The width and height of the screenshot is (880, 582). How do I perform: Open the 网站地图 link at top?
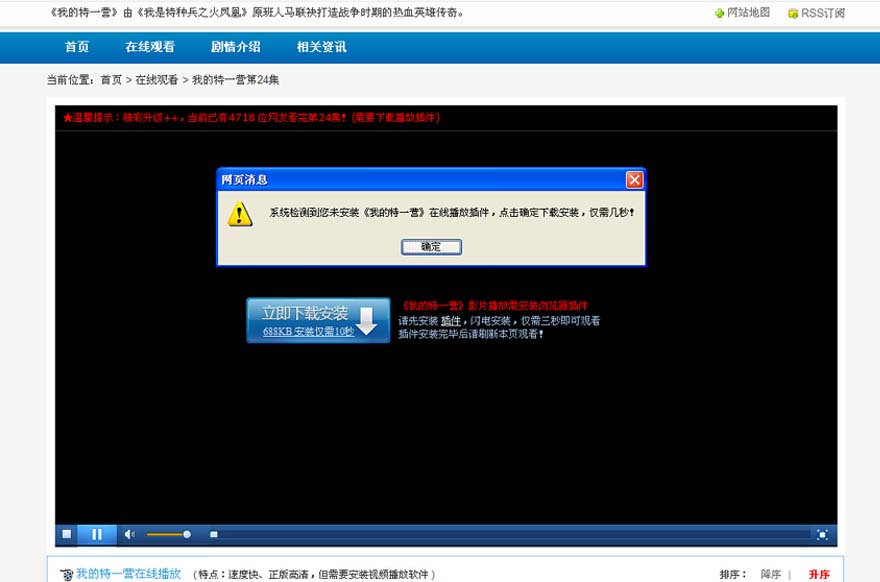point(747,13)
